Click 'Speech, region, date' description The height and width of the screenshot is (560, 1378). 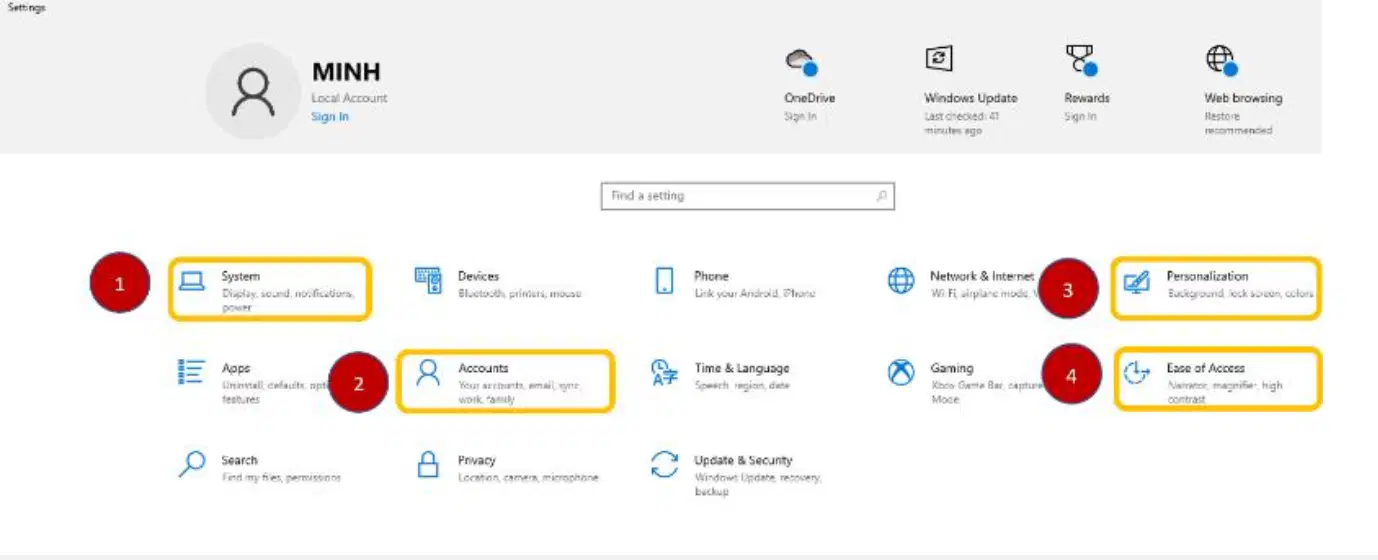(742, 386)
